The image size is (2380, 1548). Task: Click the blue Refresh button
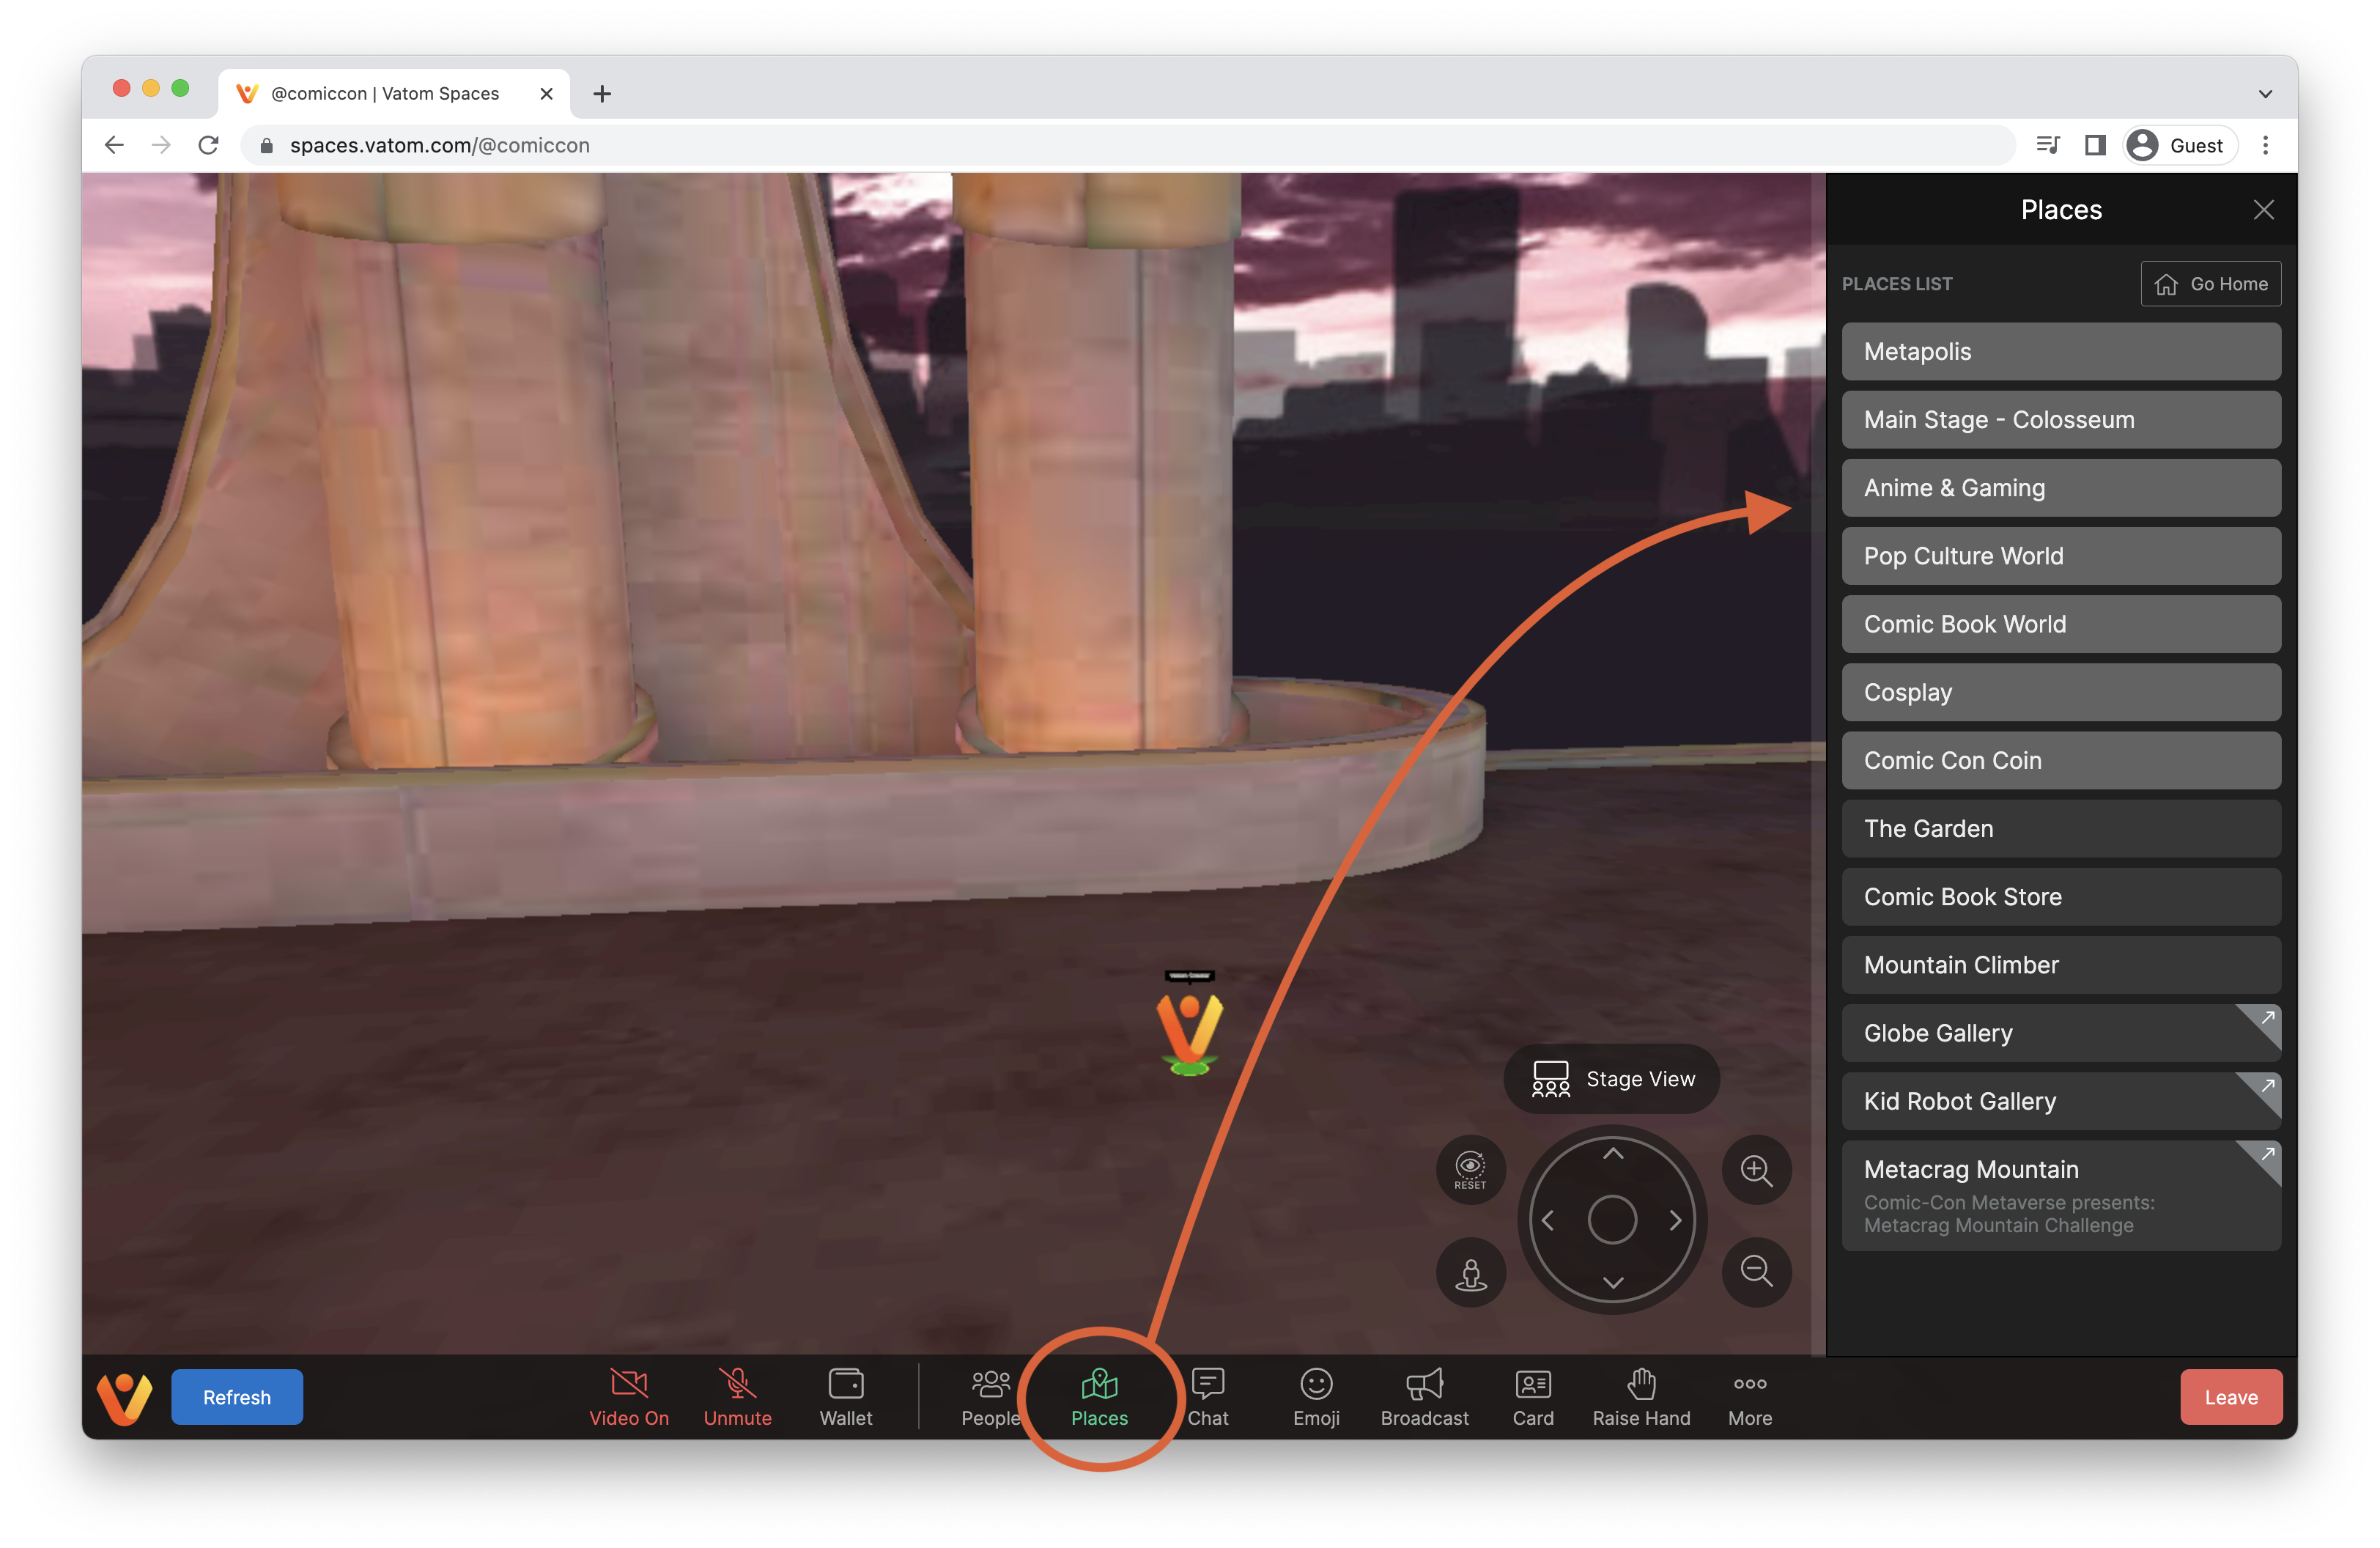[x=237, y=1397]
